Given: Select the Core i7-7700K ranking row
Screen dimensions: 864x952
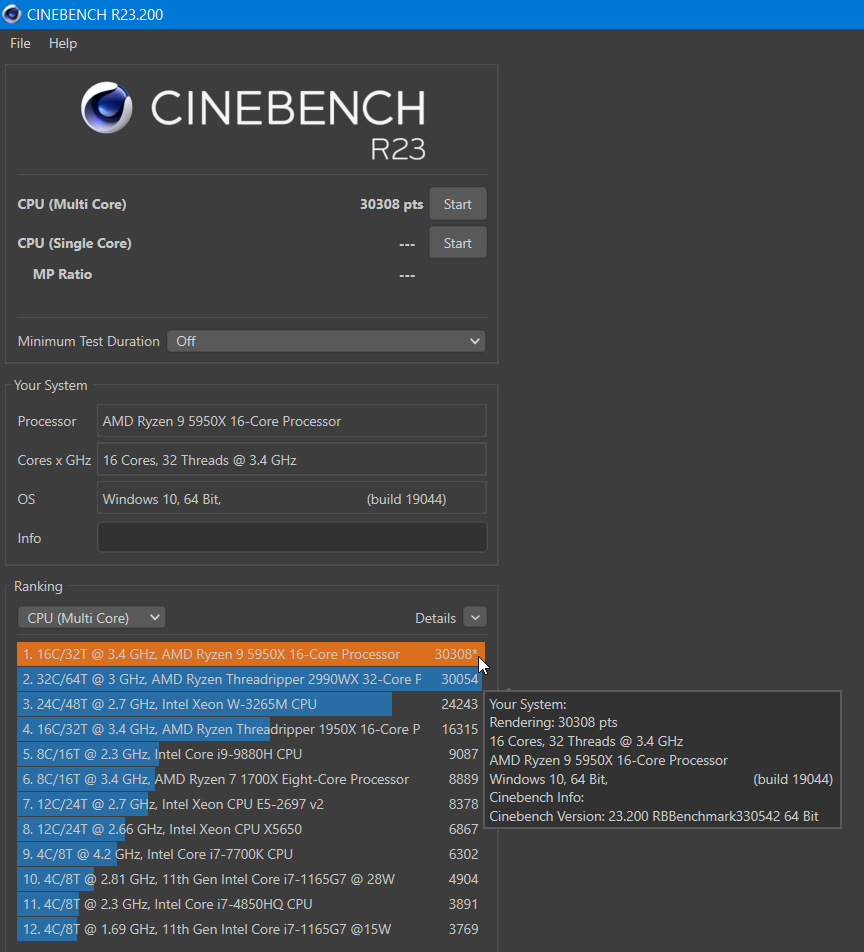Looking at the screenshot, I should pos(251,854).
